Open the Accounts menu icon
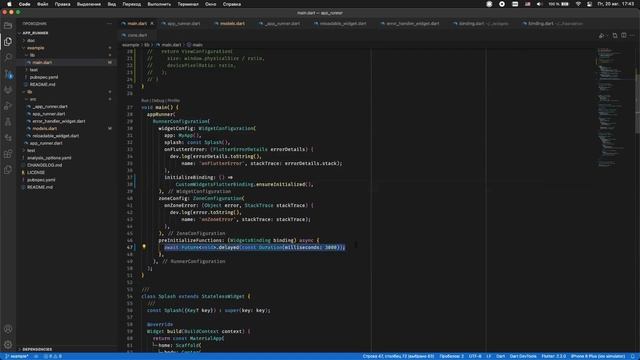This screenshot has width=640, height=360. click(8, 329)
